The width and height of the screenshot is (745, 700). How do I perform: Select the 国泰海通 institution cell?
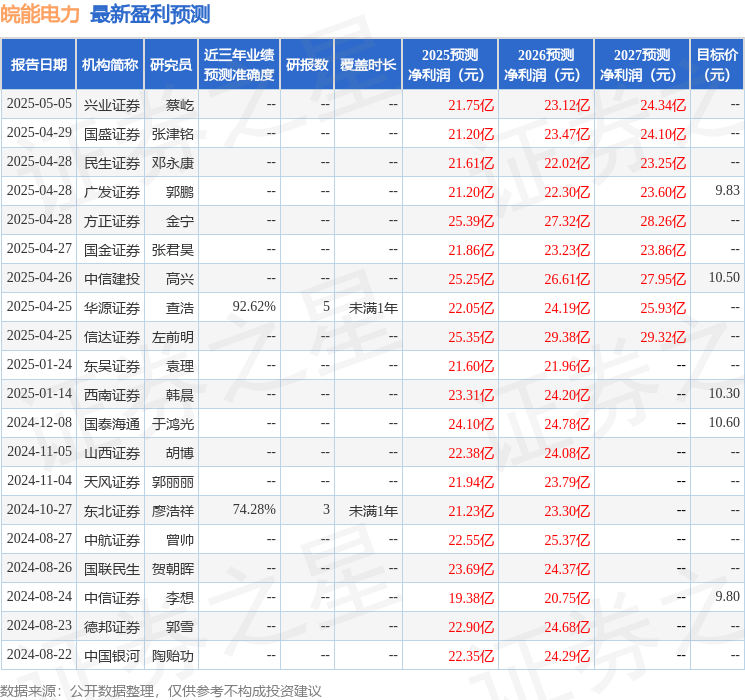tap(112, 424)
